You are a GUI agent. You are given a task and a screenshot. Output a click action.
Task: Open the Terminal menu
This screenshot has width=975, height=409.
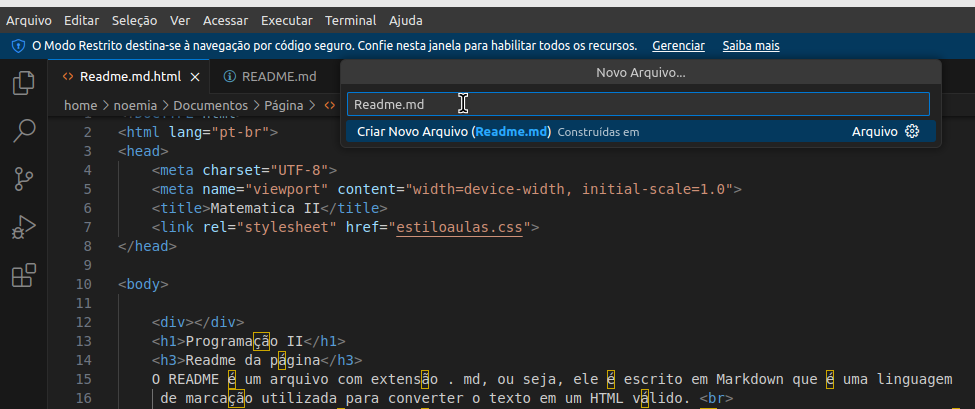click(x=351, y=21)
